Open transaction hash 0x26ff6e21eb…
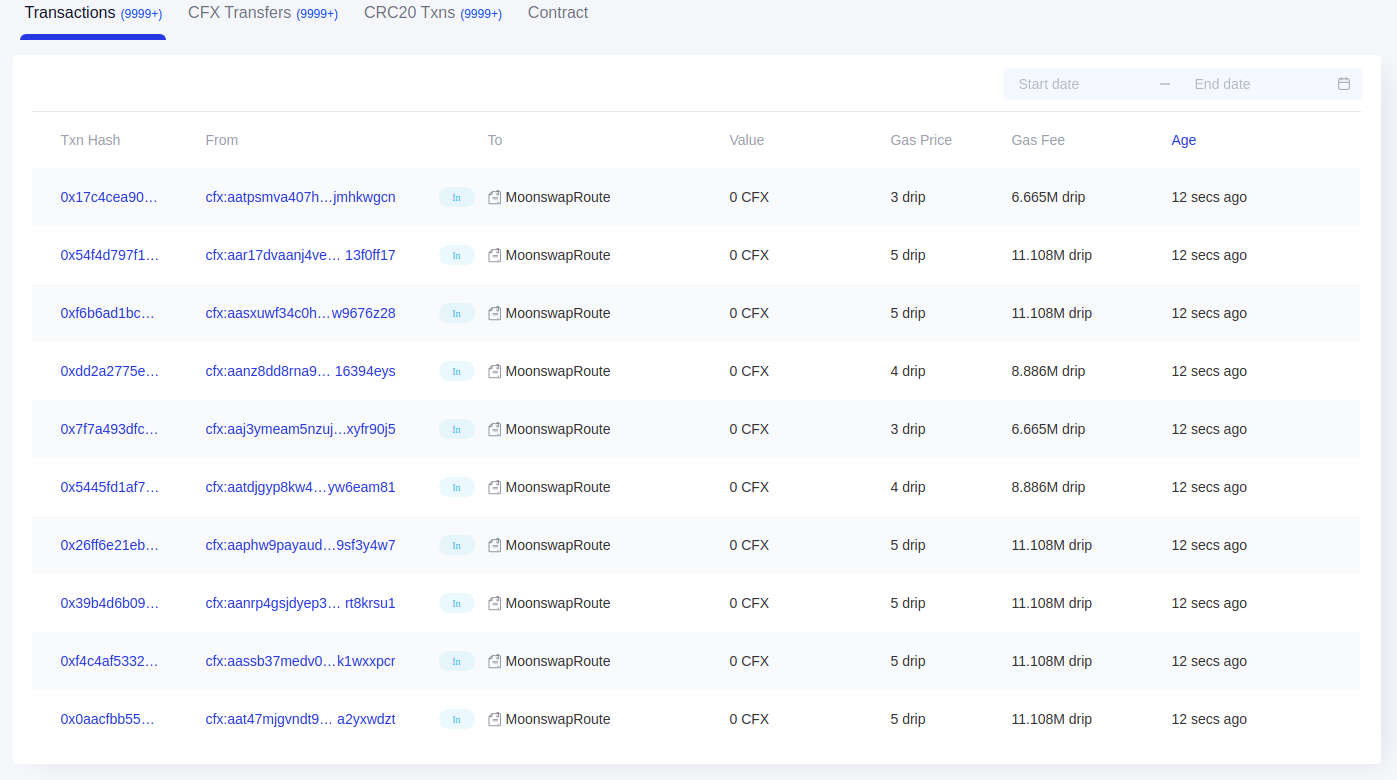The height and width of the screenshot is (780, 1397). point(109,545)
